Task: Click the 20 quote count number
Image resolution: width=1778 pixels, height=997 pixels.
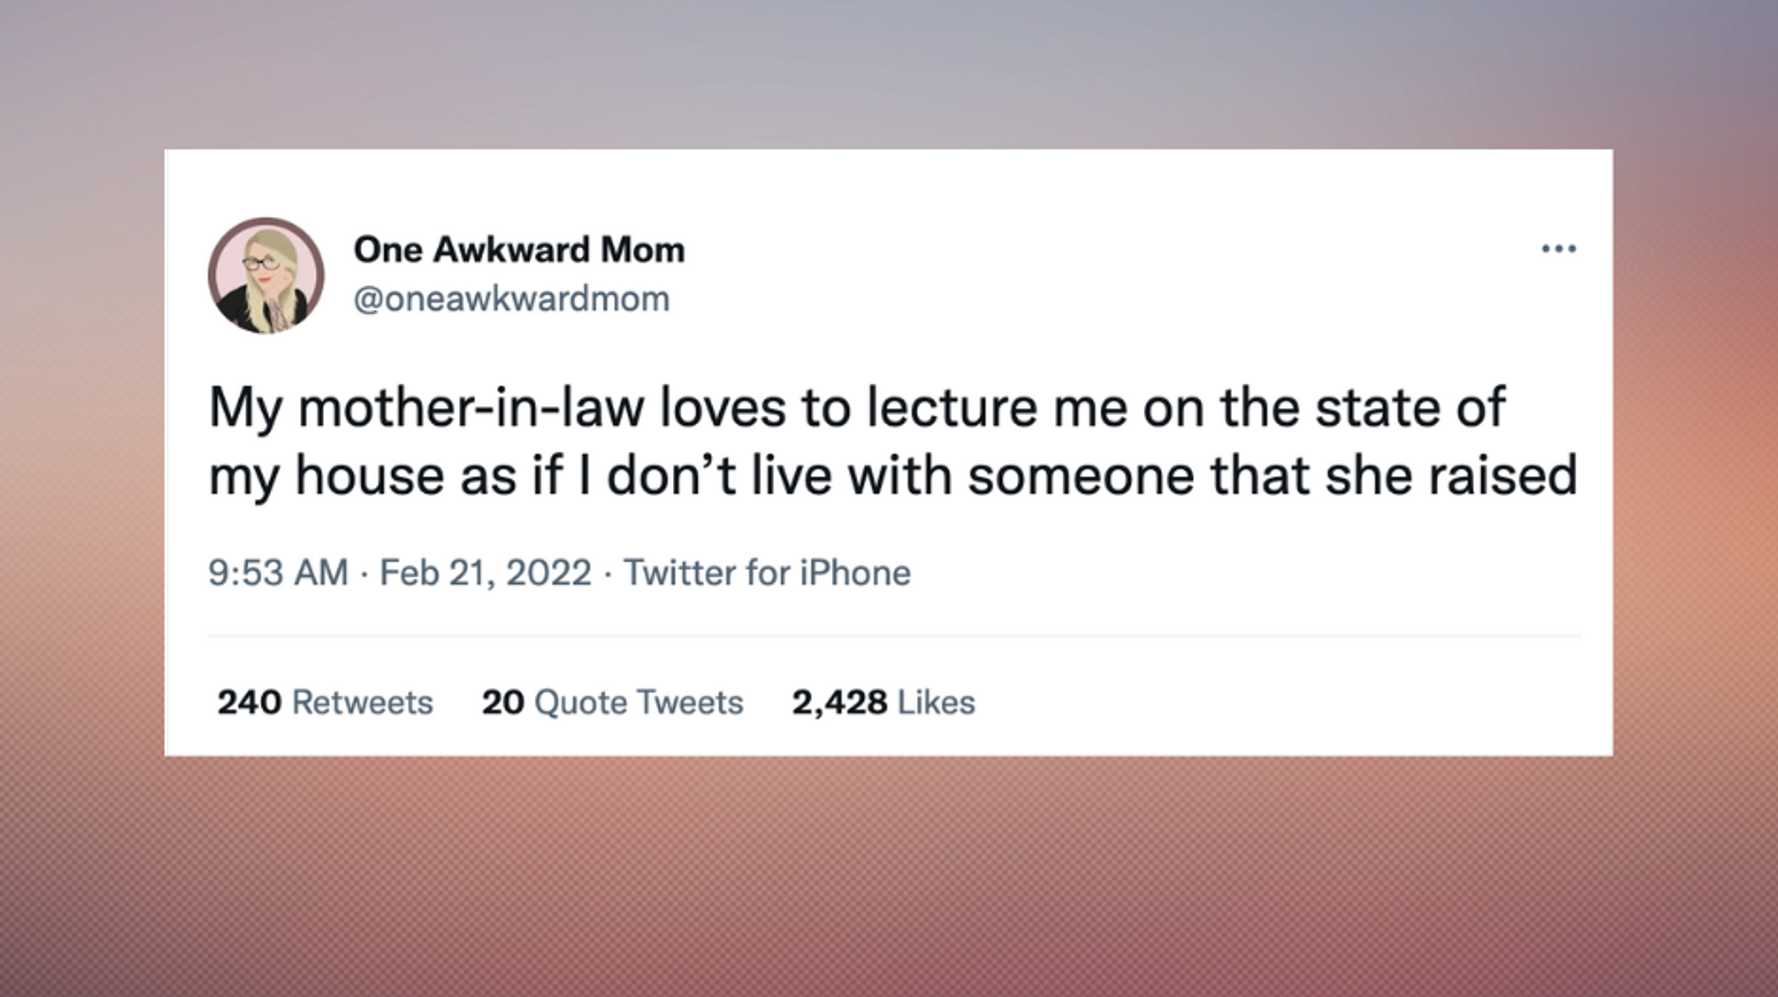Action: [x=503, y=702]
